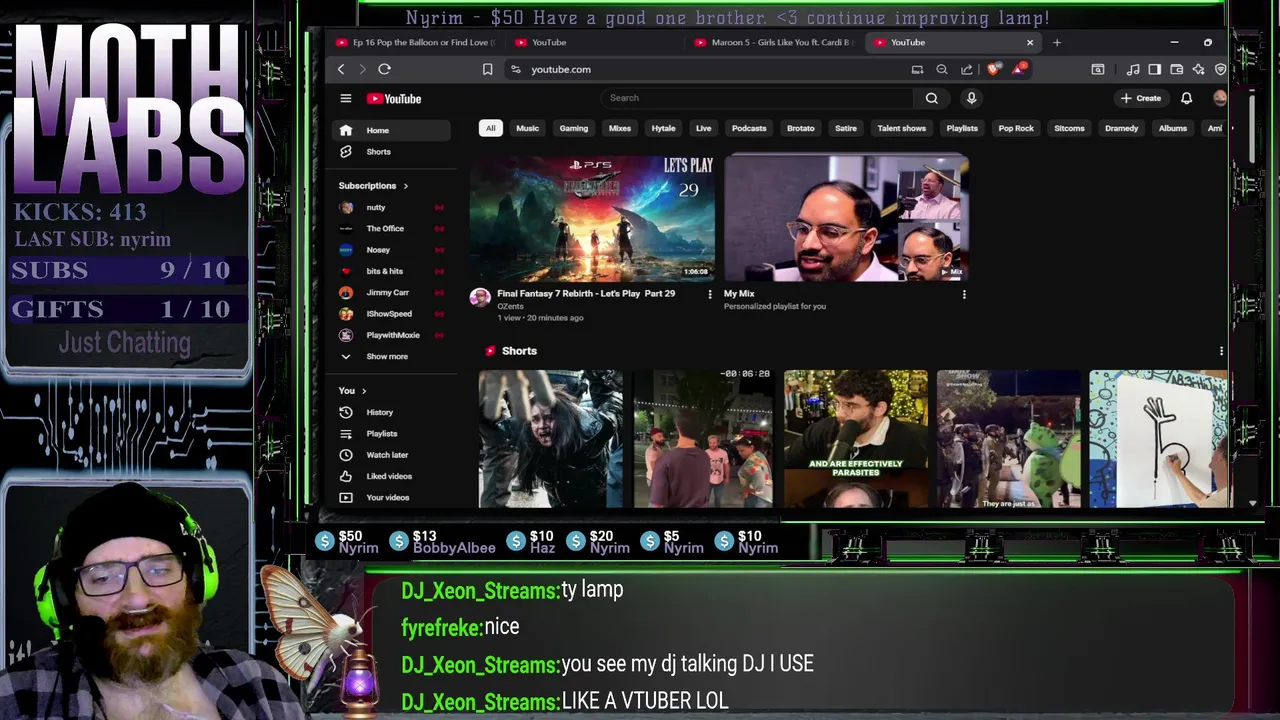The height and width of the screenshot is (720, 1280).
Task: Open three-dot menu for My Mix
Action: pos(964,294)
